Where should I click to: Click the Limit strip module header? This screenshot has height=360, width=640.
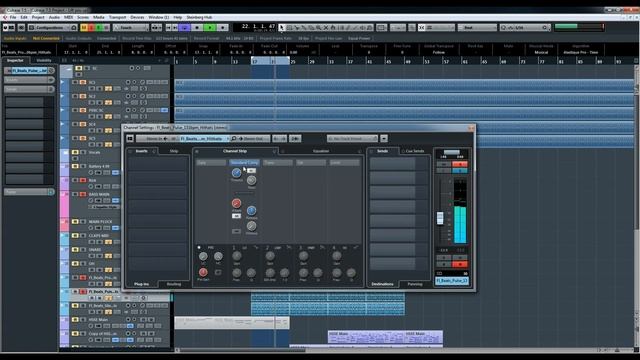344,162
